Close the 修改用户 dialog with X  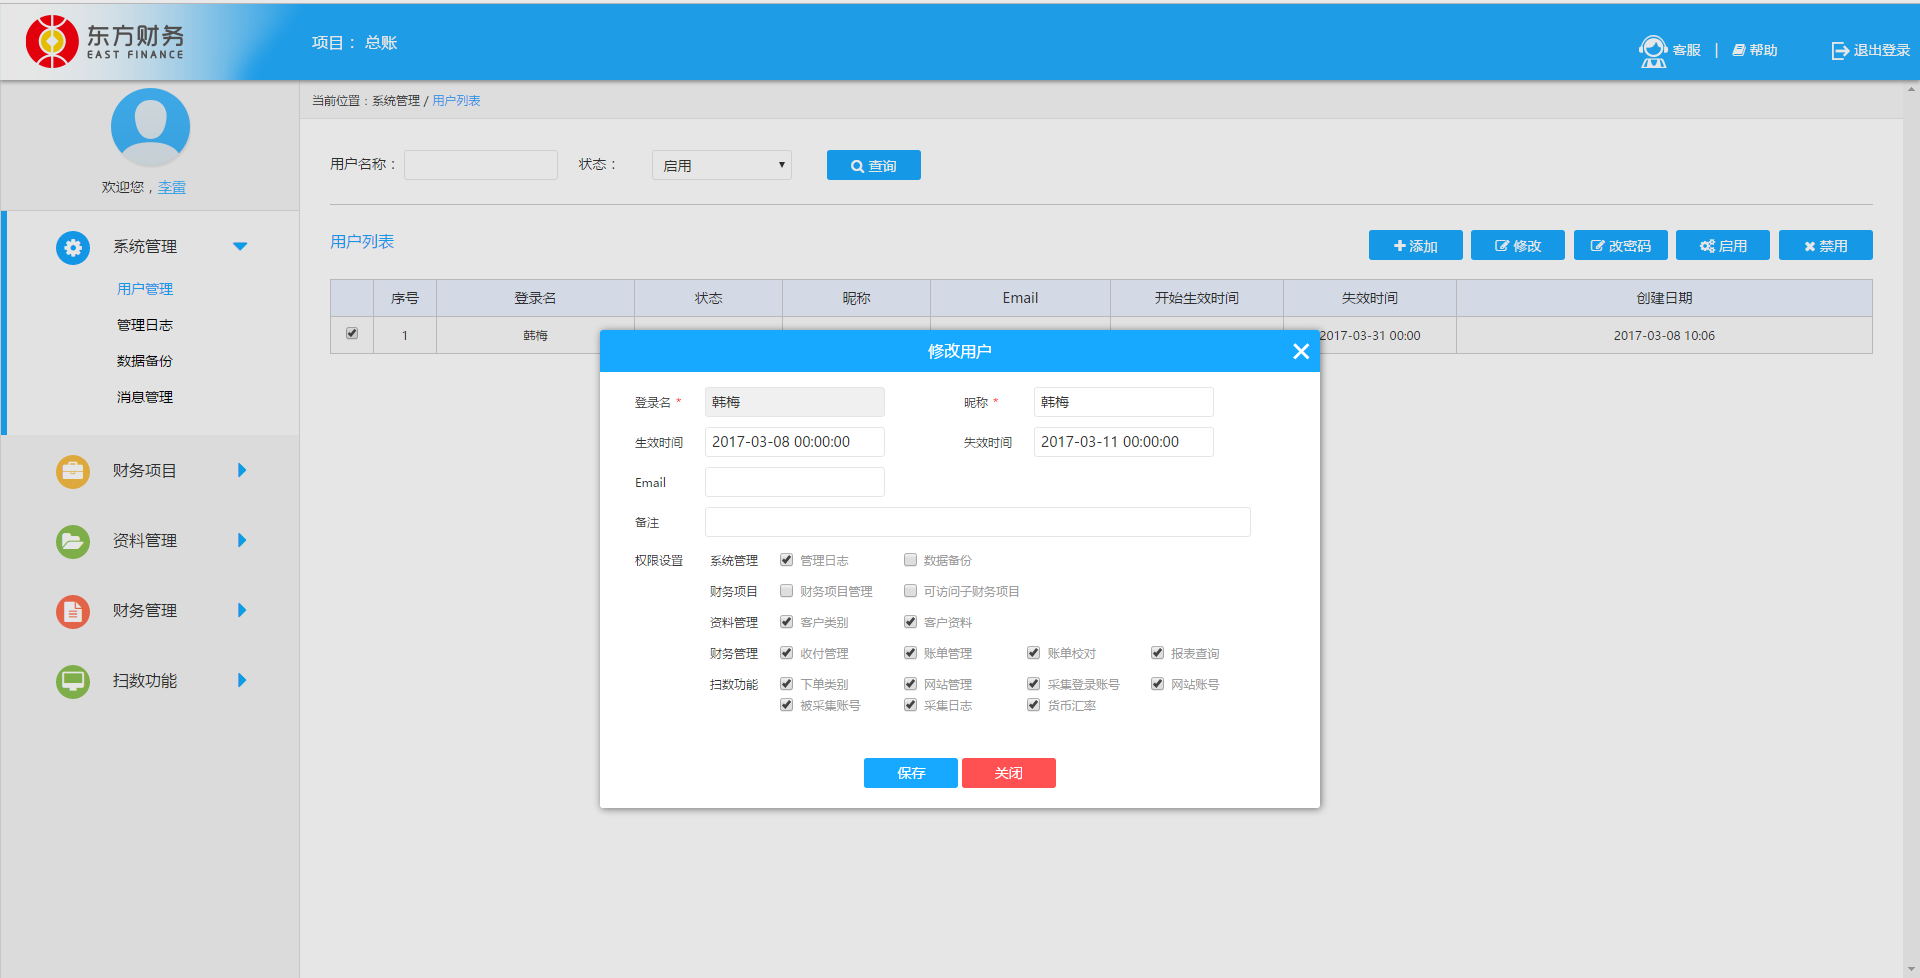pos(1301,351)
